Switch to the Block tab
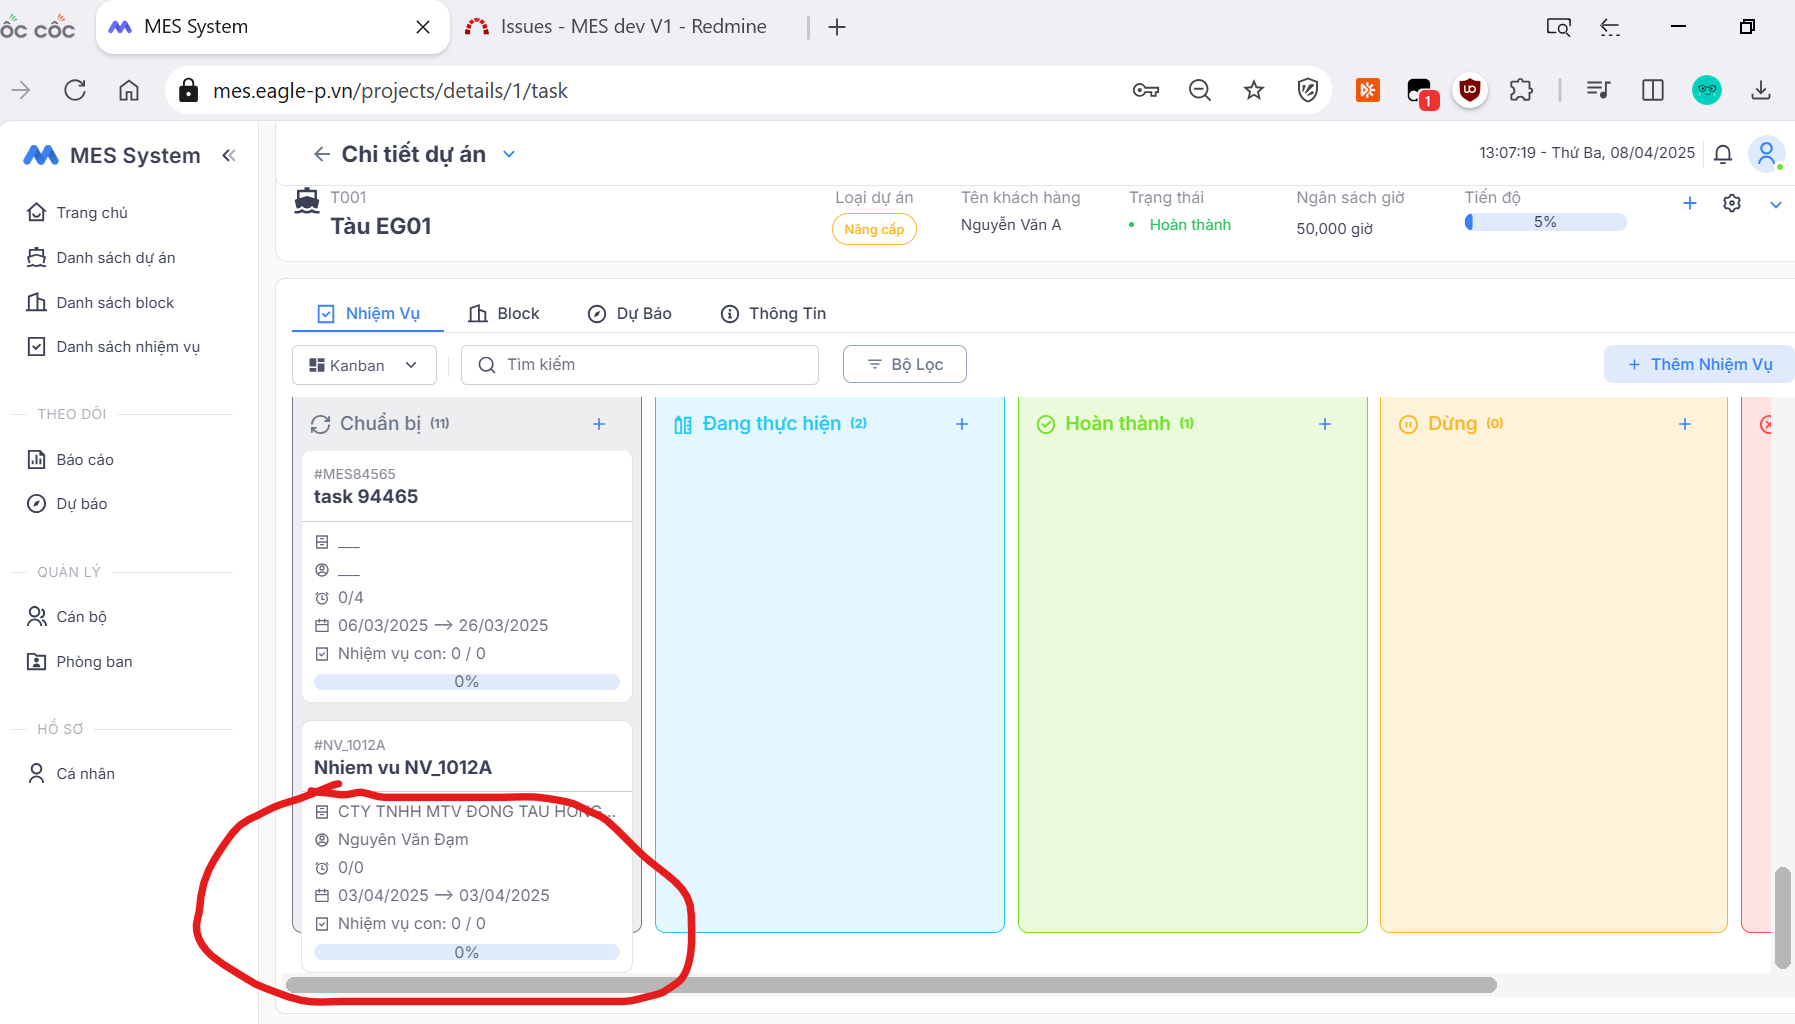1795x1024 pixels. [x=504, y=314]
